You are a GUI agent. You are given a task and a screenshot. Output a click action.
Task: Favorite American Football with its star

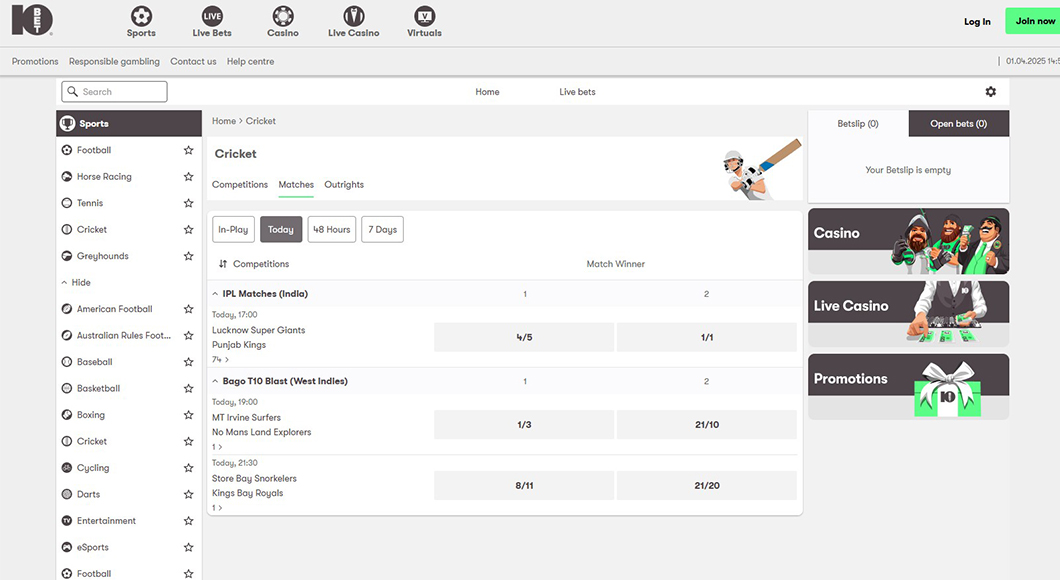click(189, 309)
